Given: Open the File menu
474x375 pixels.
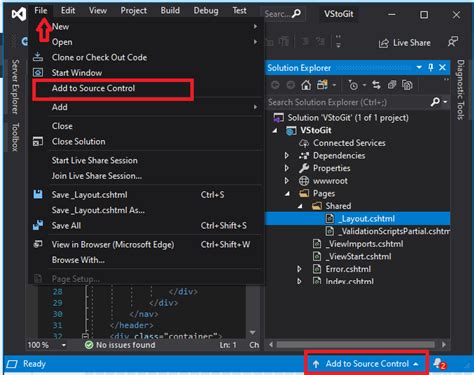Looking at the screenshot, I should [x=41, y=11].
